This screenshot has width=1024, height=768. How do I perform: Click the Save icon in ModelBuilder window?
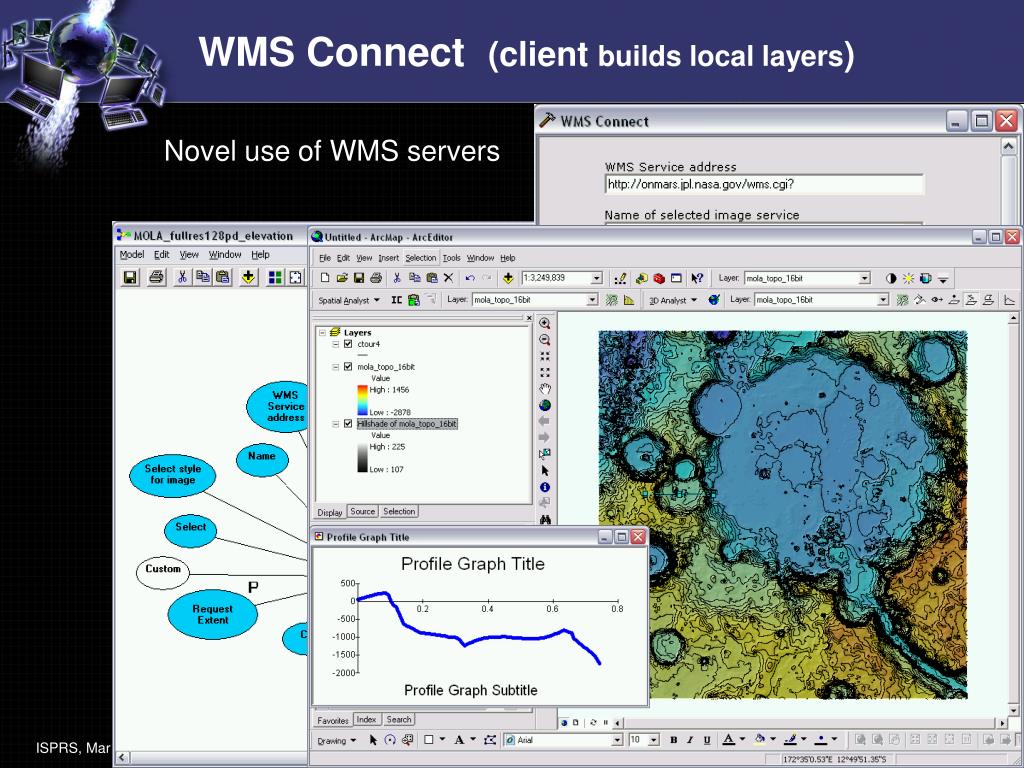130,278
